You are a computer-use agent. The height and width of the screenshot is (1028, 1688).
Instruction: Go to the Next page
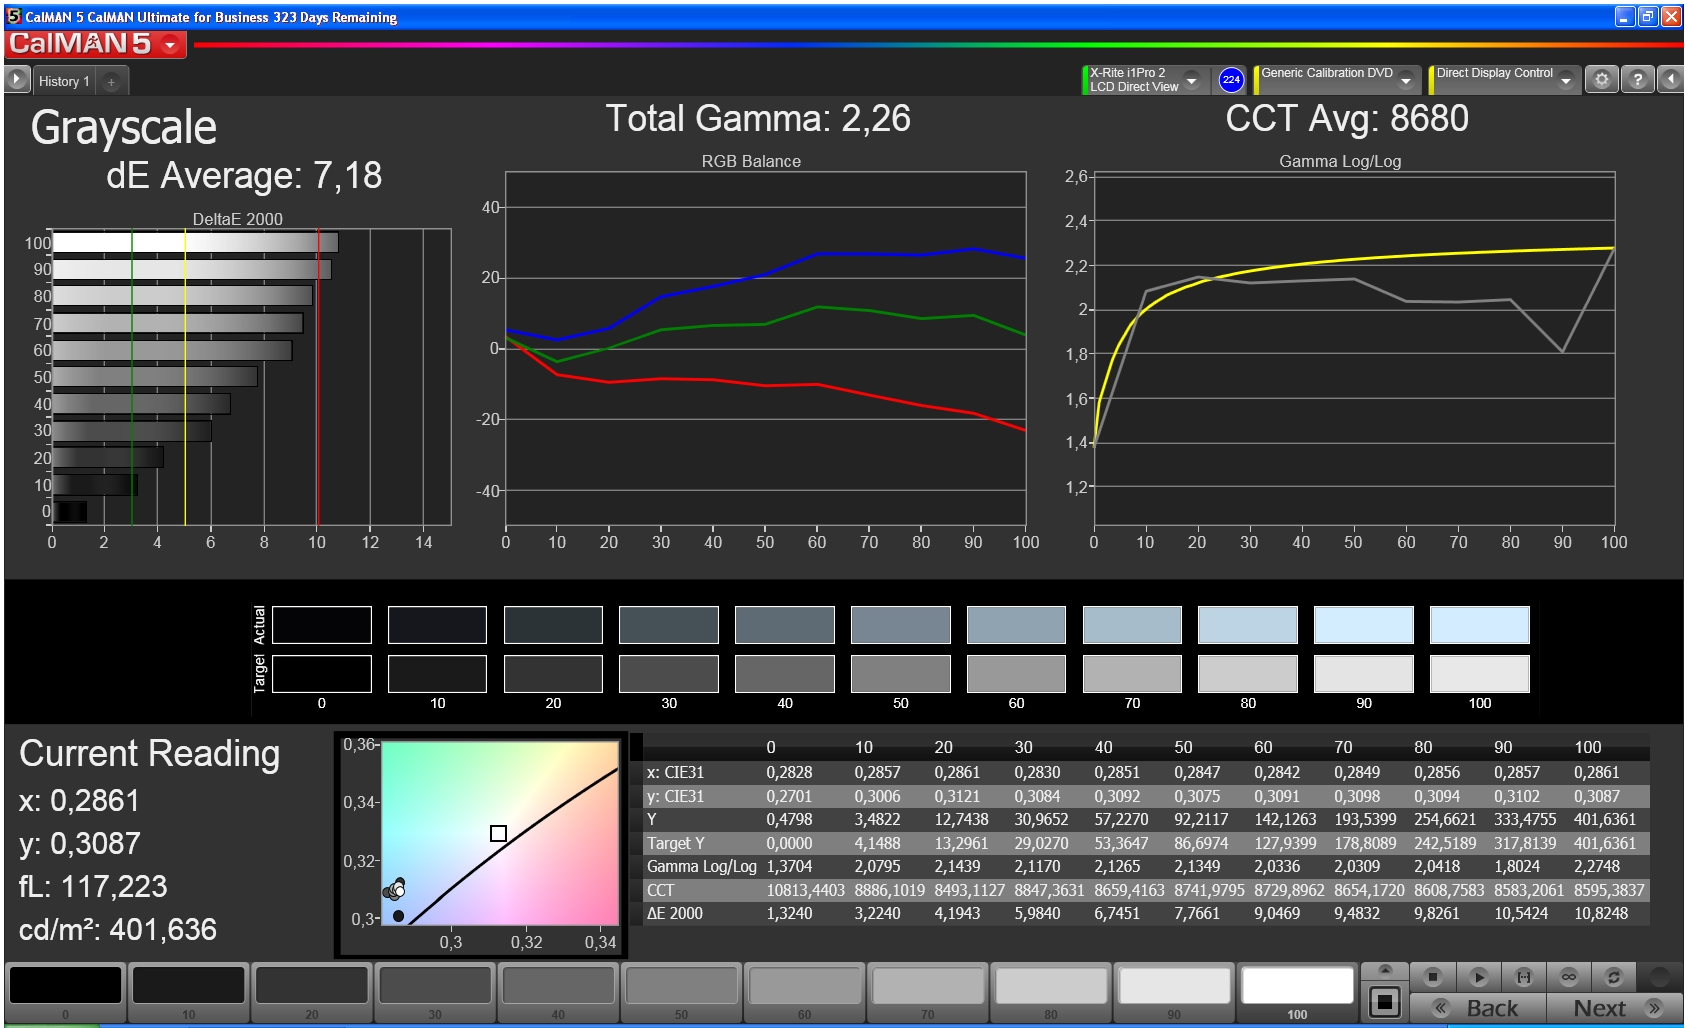pyautogui.click(x=1614, y=1008)
